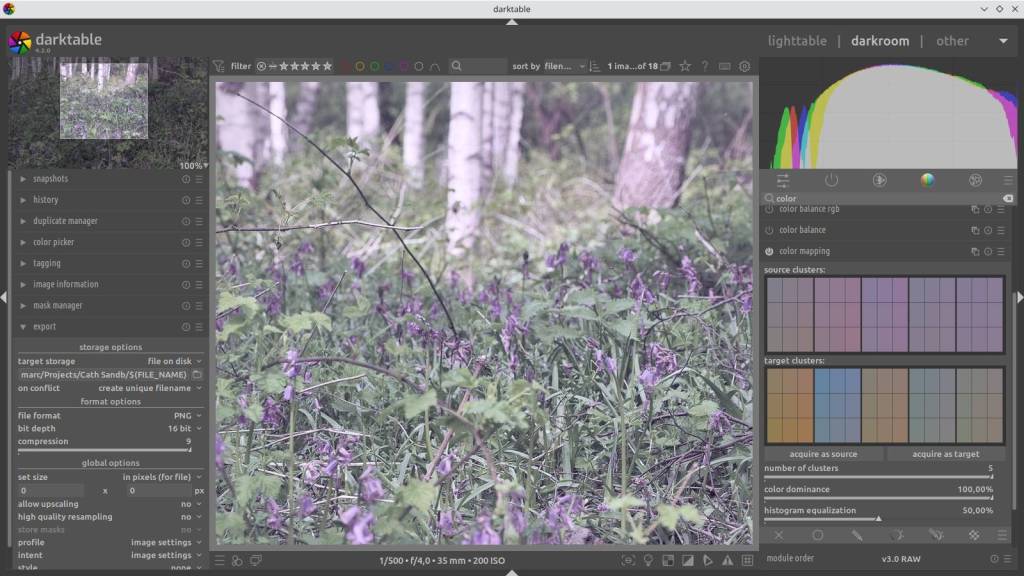The height and width of the screenshot is (576, 1024).
Task: Toggle raw overexposed indication
Action: point(668,560)
